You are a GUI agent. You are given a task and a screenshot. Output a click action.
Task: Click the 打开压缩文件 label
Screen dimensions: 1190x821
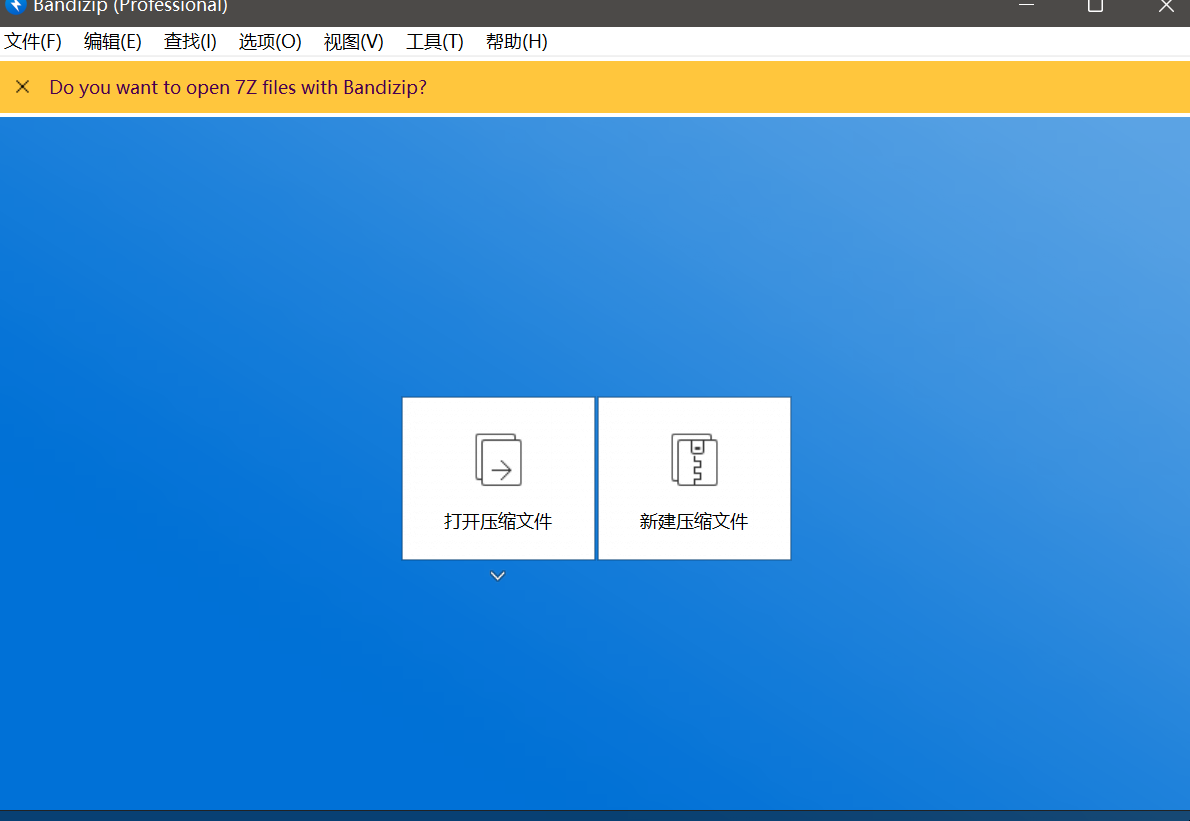tap(498, 521)
